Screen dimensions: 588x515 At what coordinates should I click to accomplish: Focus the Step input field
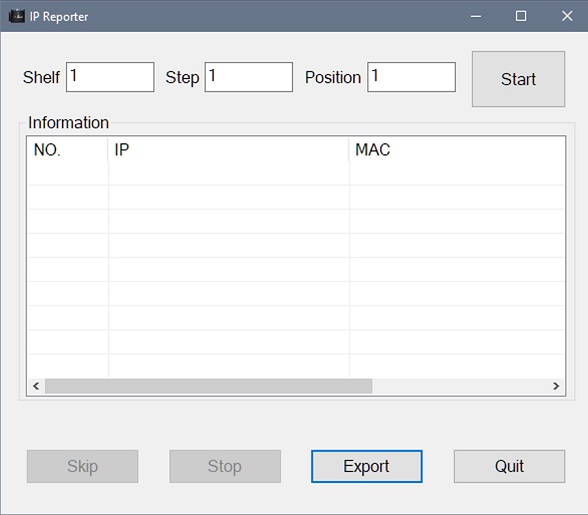pyautogui.click(x=249, y=77)
